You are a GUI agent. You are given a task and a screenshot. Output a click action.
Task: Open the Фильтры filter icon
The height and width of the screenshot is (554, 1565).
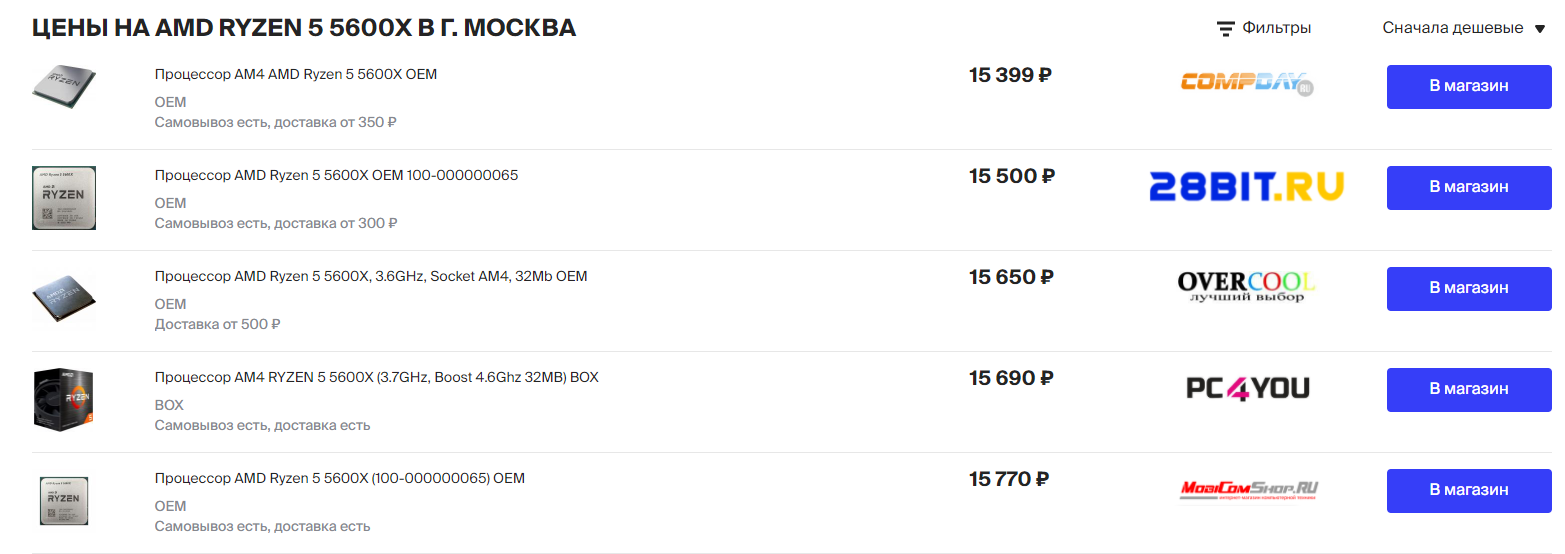[1225, 29]
